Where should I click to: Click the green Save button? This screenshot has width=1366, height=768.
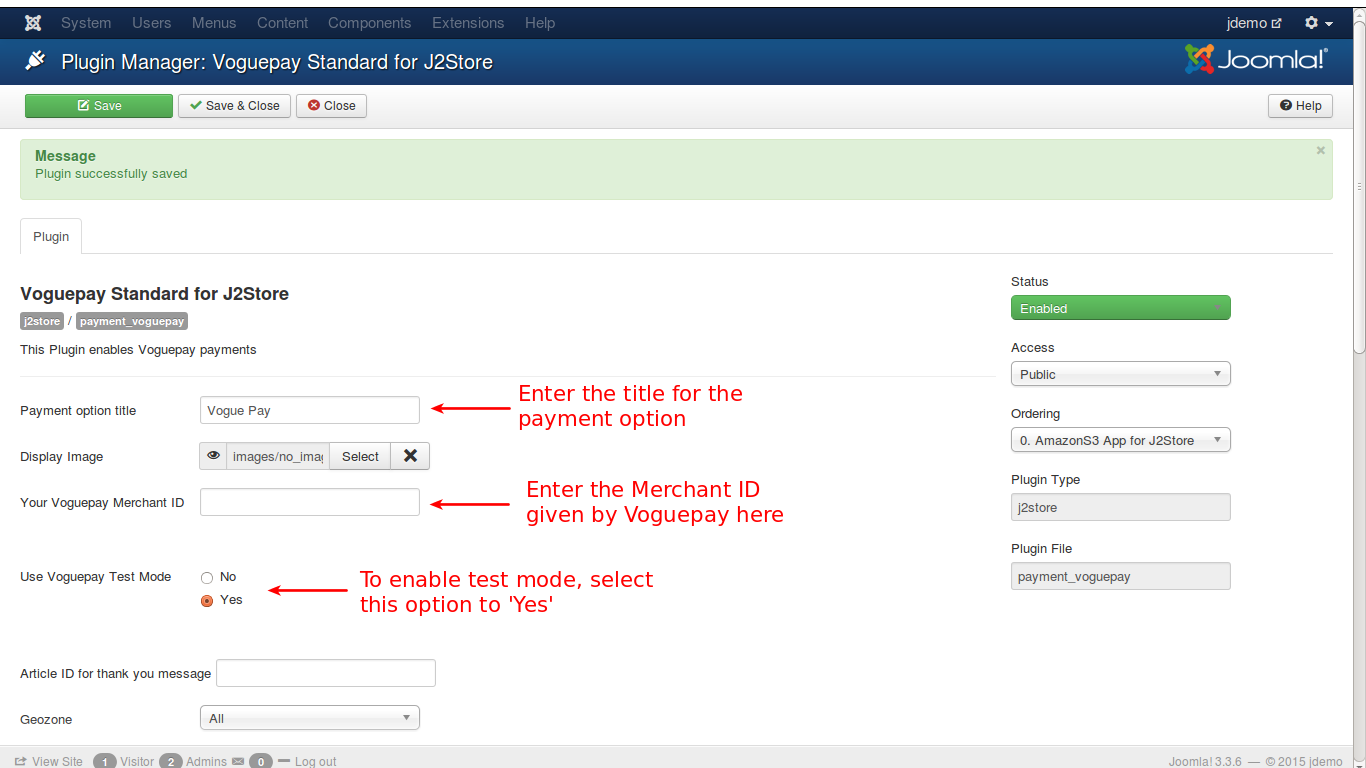point(99,106)
